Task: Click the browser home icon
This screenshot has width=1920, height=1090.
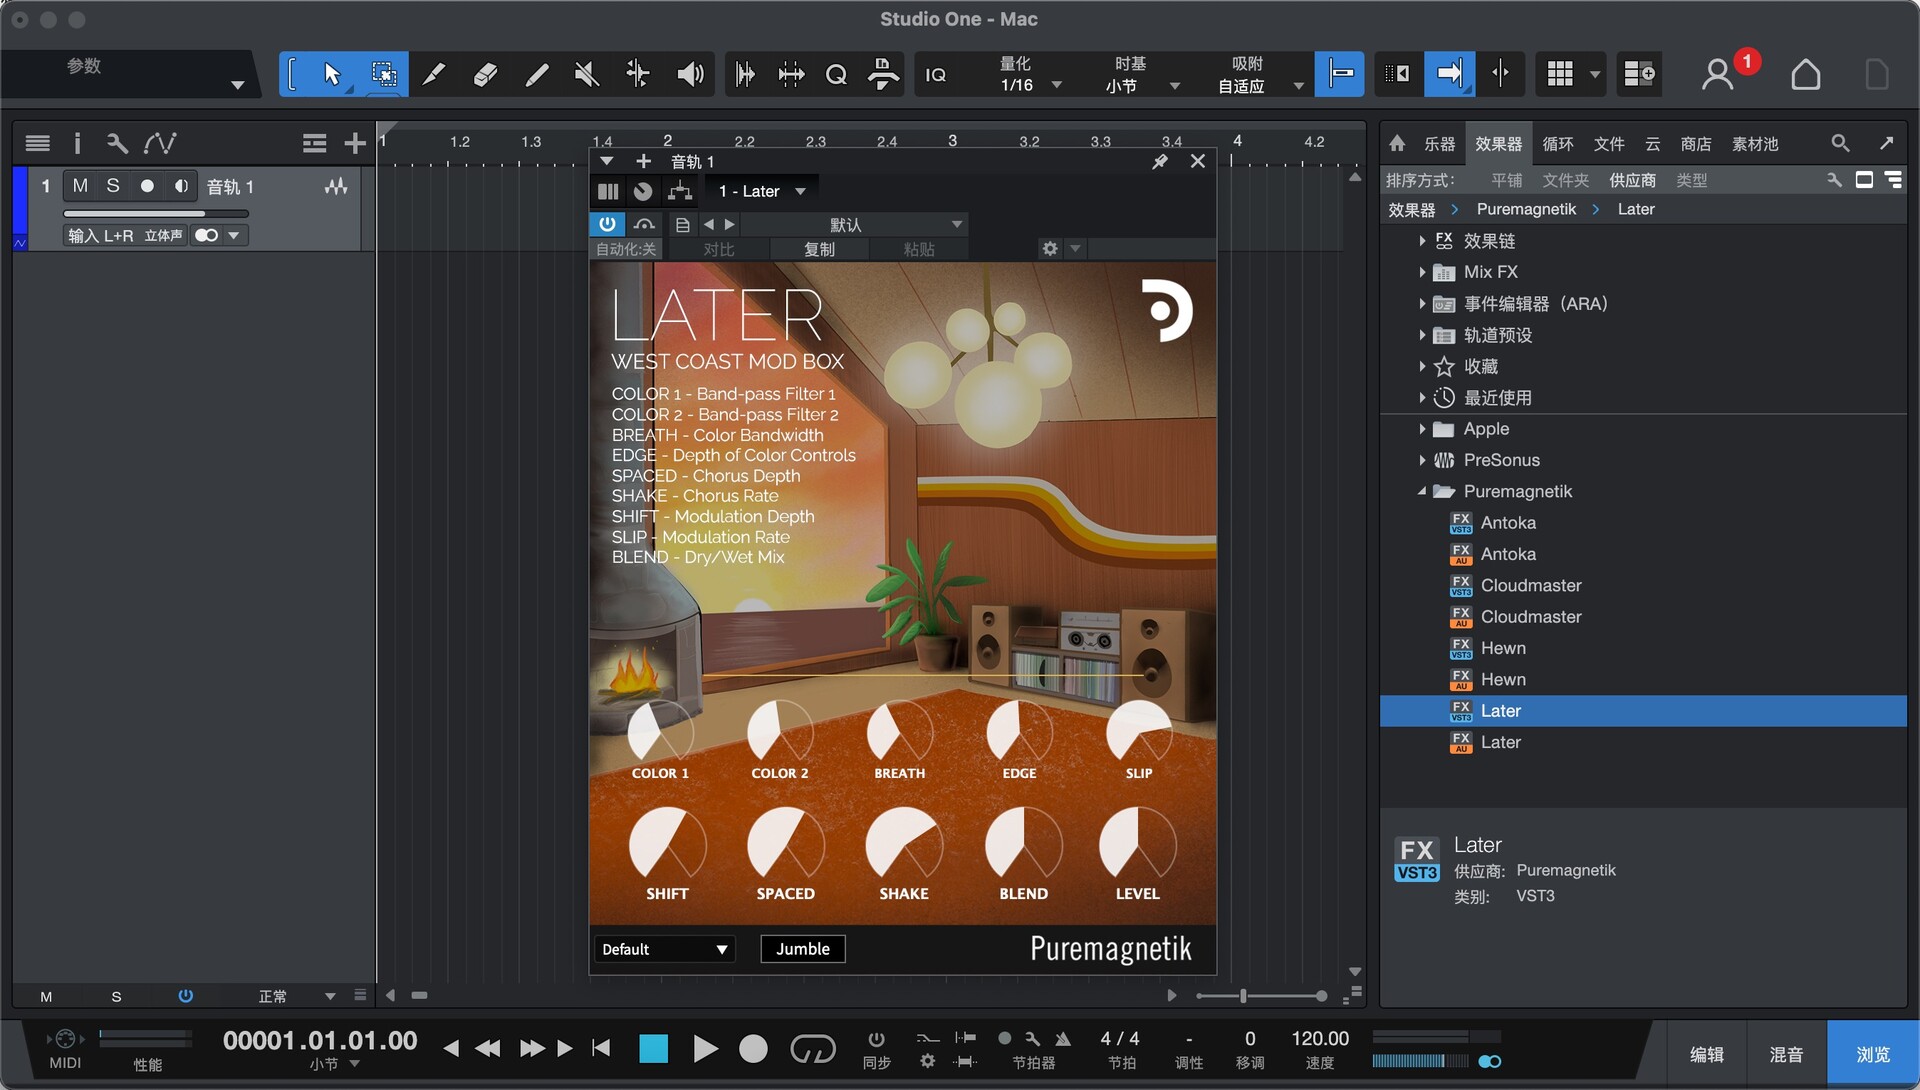Action: click(x=1397, y=143)
